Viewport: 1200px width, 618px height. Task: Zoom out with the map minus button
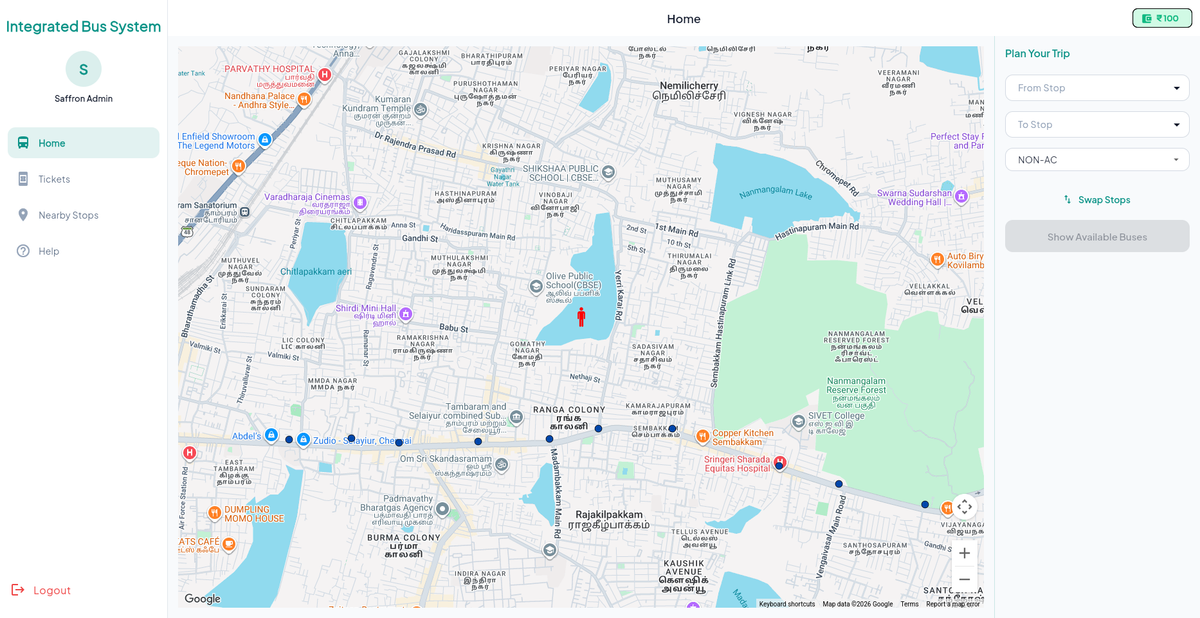(x=964, y=579)
